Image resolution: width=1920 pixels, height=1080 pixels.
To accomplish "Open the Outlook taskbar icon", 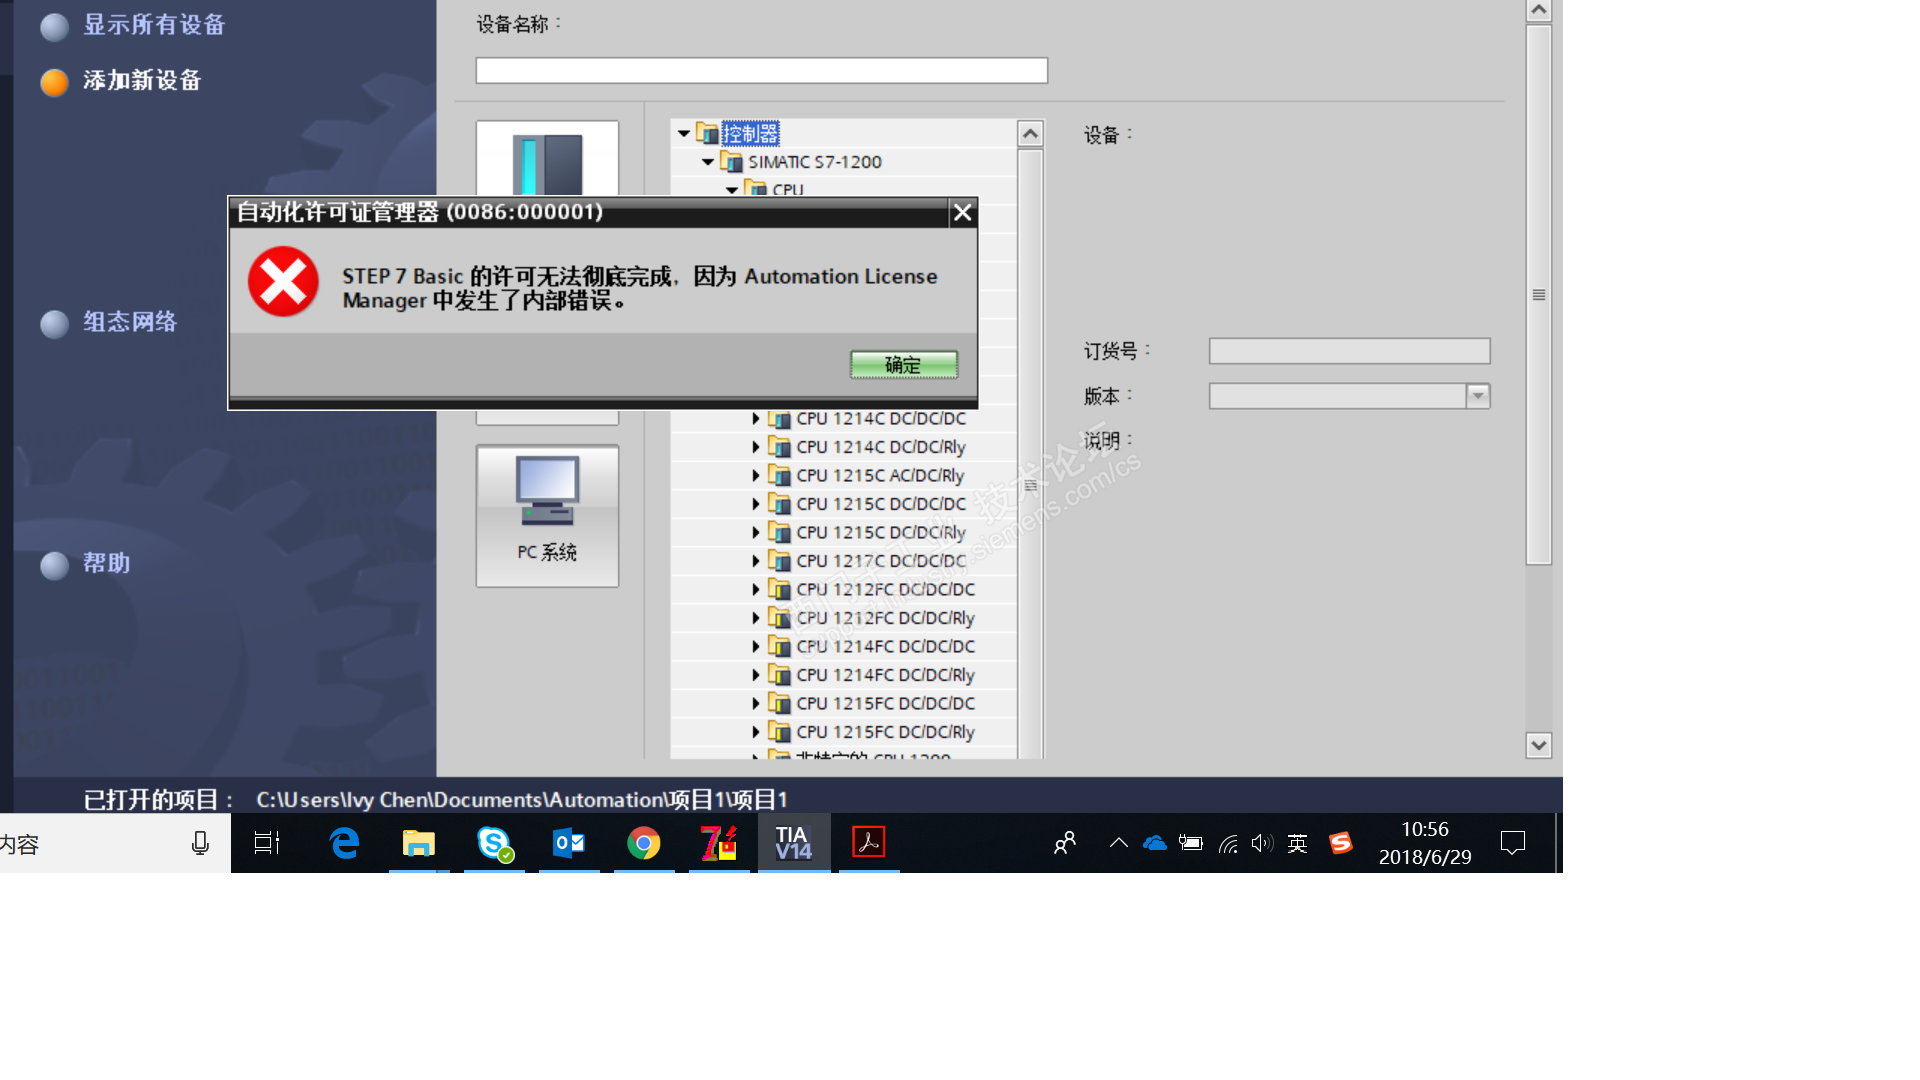I will pos(568,843).
